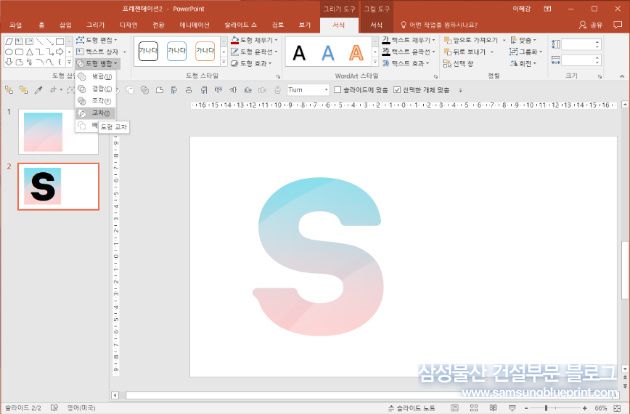Expand the shapes gallery list
The image size is (630, 414).
[x=69, y=62]
